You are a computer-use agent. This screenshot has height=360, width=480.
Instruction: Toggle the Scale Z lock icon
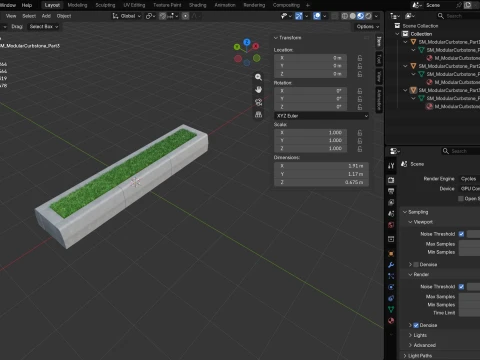click(360, 149)
